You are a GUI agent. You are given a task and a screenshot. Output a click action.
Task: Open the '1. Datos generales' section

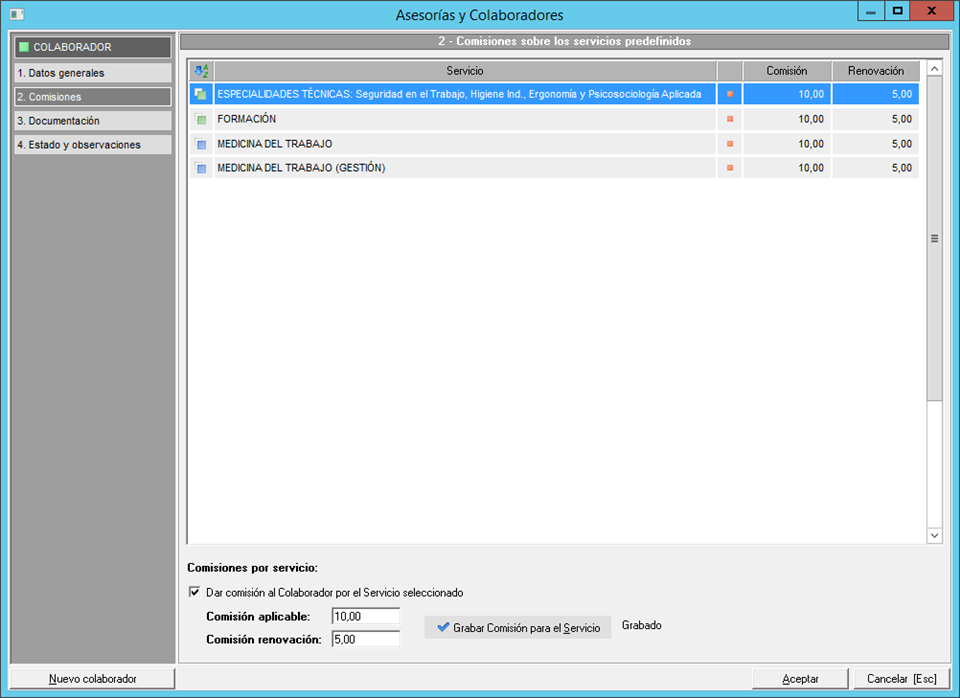click(92, 73)
